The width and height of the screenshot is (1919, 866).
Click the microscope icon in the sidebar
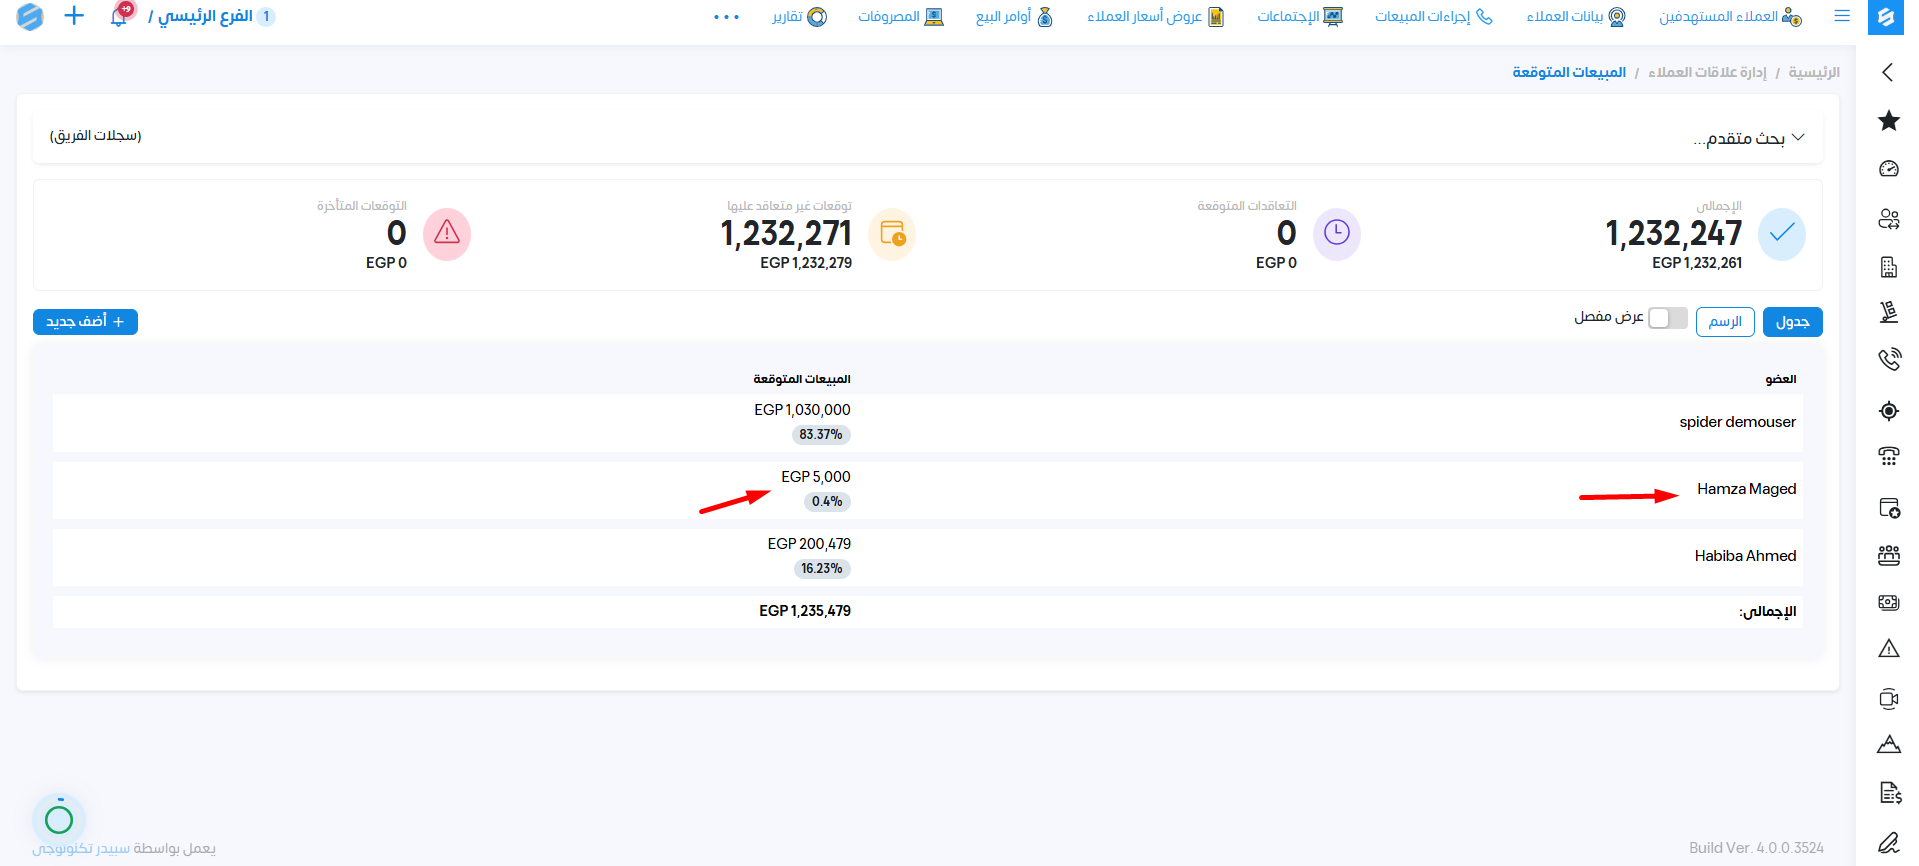click(x=1888, y=313)
